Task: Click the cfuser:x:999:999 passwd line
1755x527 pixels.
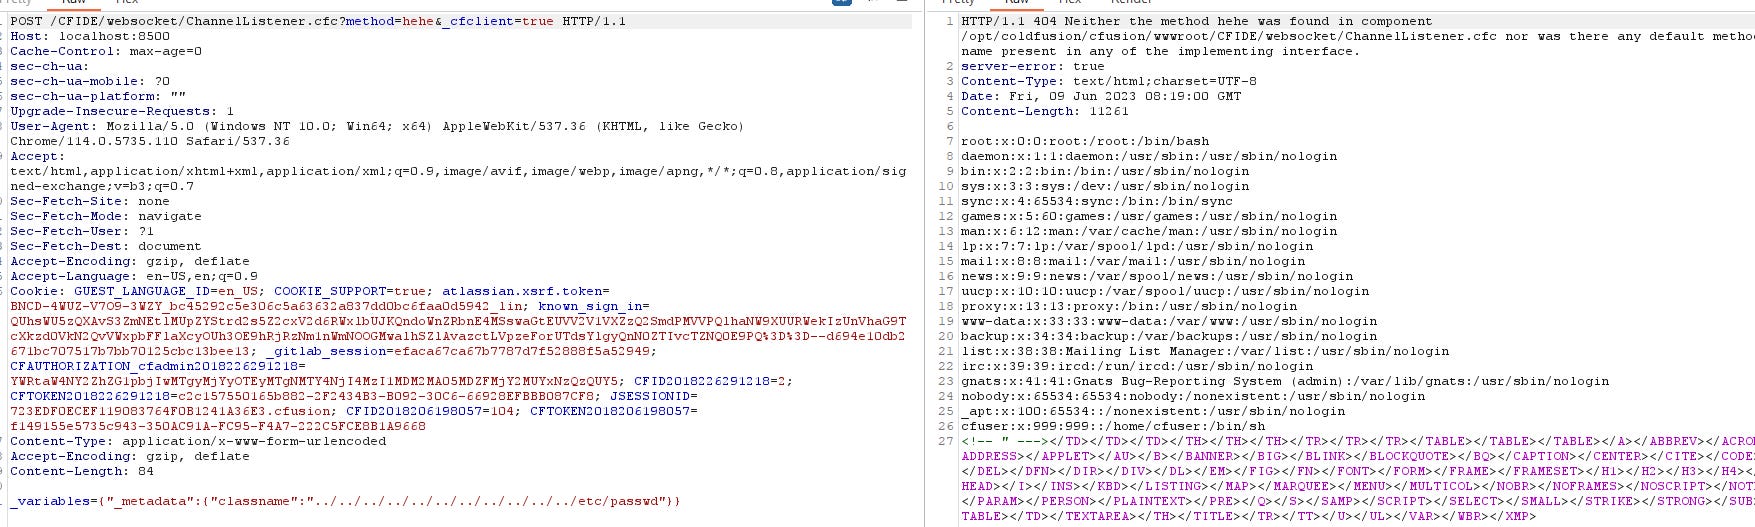Action: coord(1113,426)
